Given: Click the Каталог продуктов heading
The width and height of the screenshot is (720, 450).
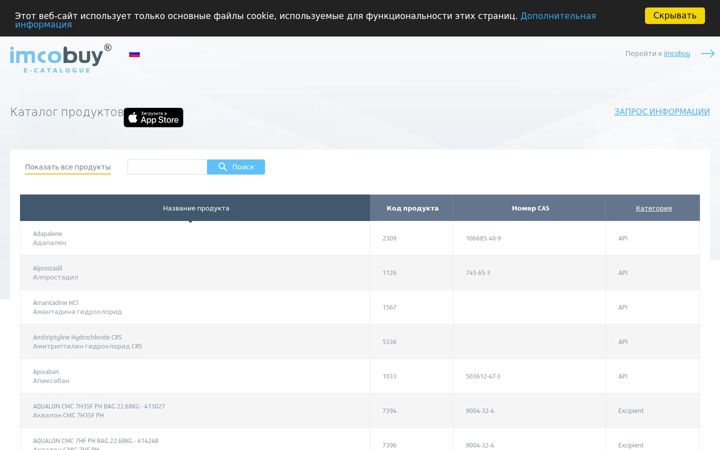Looking at the screenshot, I should 67,112.
